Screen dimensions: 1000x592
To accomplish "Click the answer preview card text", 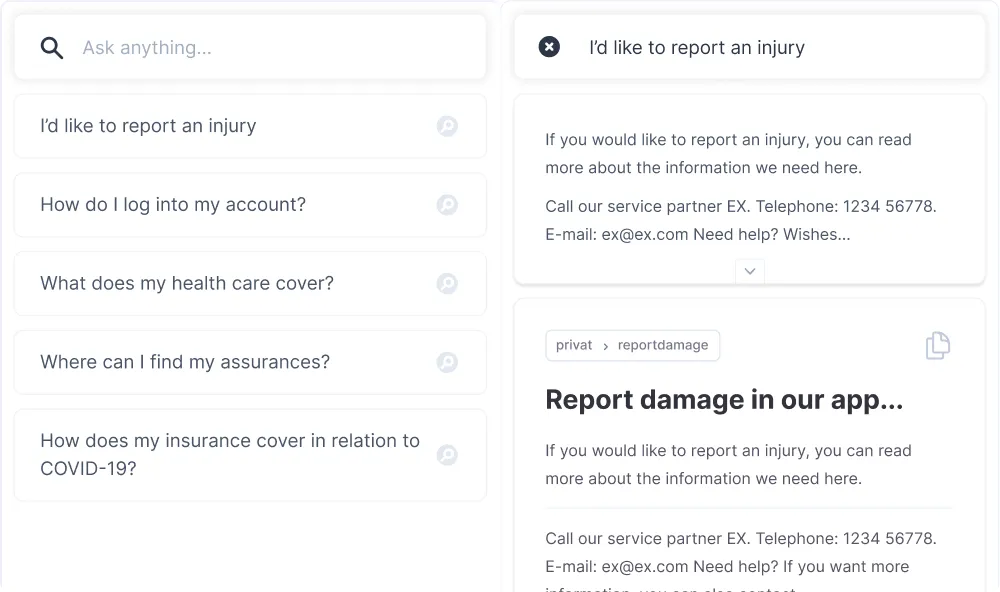I will (x=728, y=154).
